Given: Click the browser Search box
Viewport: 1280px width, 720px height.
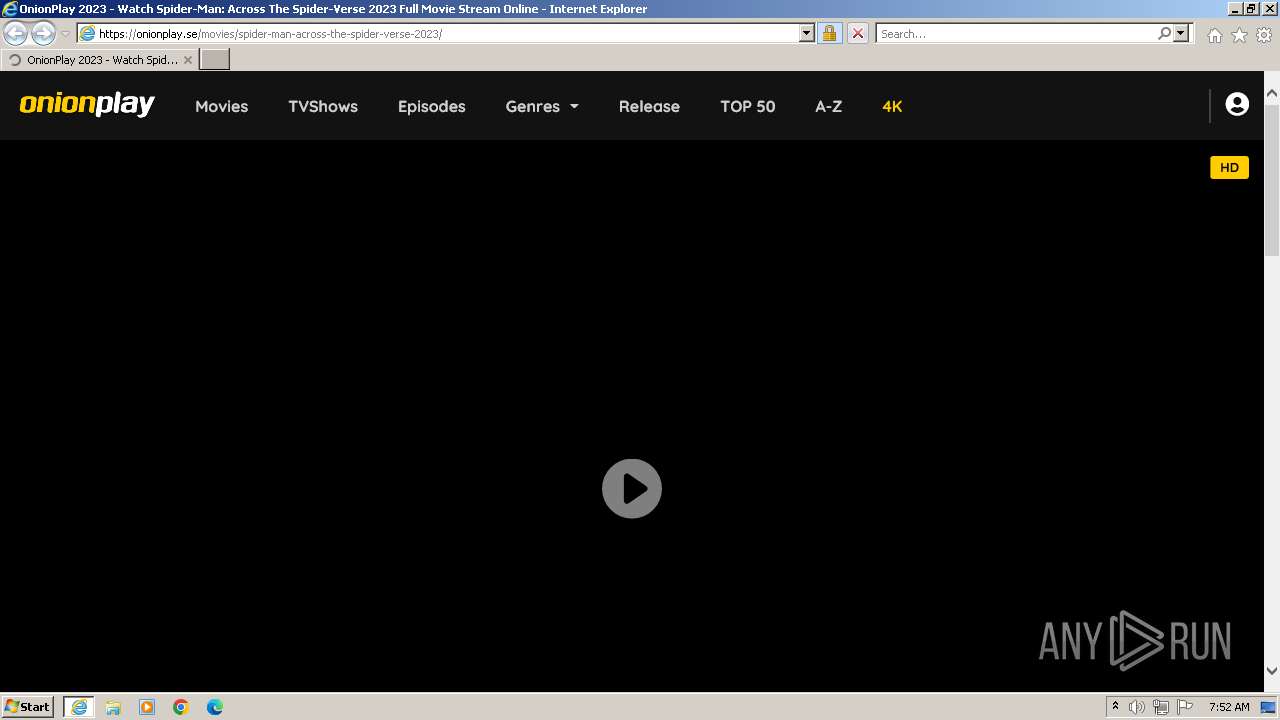Looking at the screenshot, I should point(1016,33).
